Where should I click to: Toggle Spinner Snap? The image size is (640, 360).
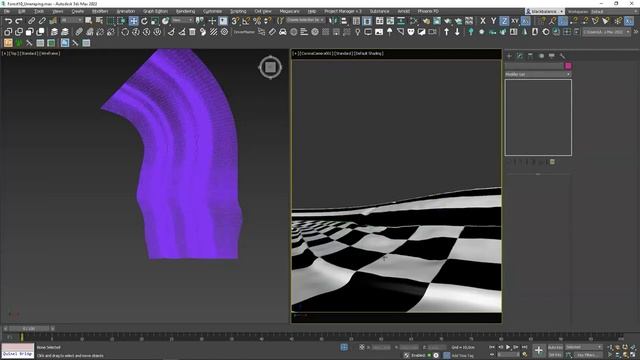pyautogui.click(x=268, y=21)
